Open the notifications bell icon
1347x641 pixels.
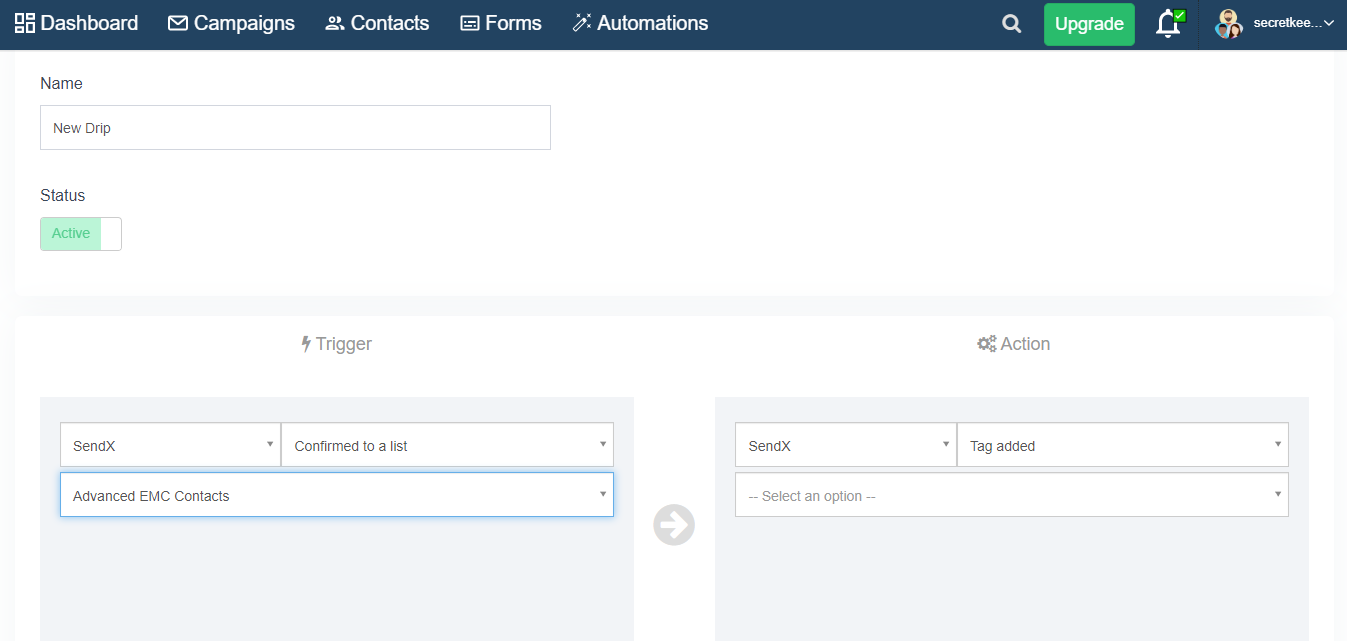tap(1169, 24)
